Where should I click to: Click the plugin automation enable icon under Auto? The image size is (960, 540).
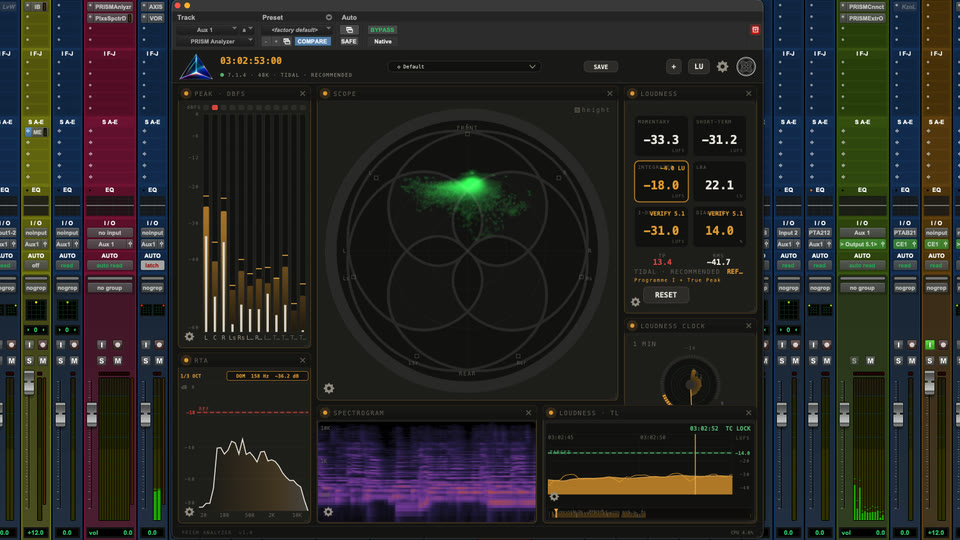tap(349, 29)
